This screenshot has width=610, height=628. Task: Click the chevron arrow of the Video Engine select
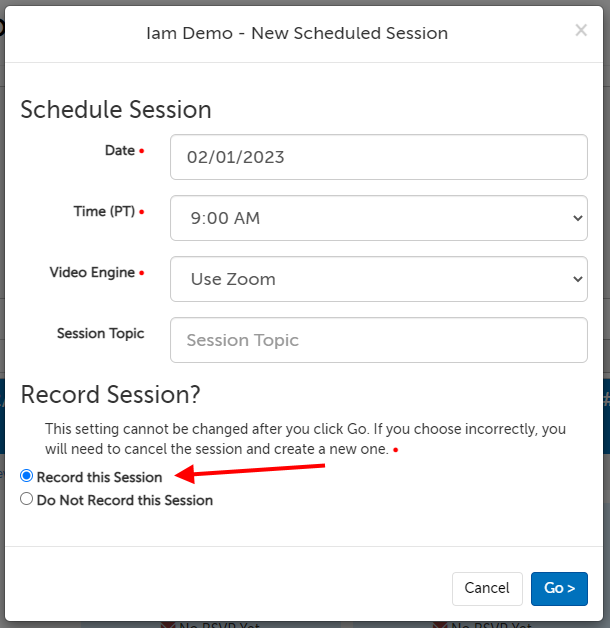pos(577,279)
